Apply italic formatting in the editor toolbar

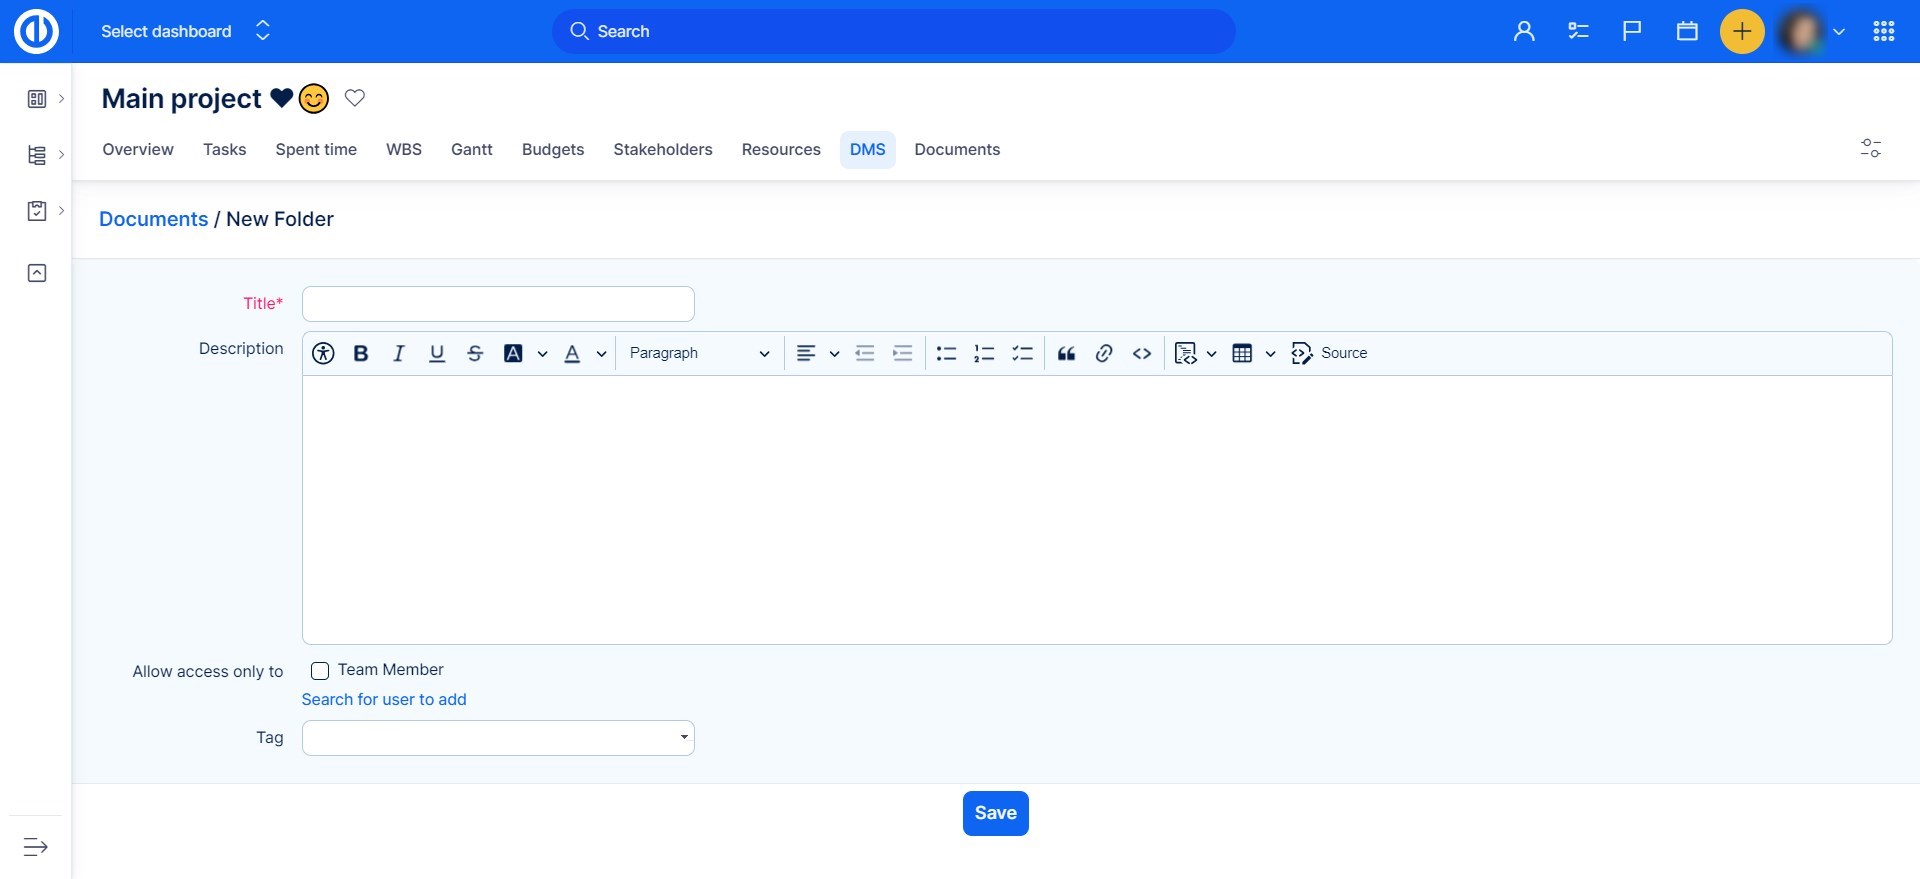[x=399, y=353]
